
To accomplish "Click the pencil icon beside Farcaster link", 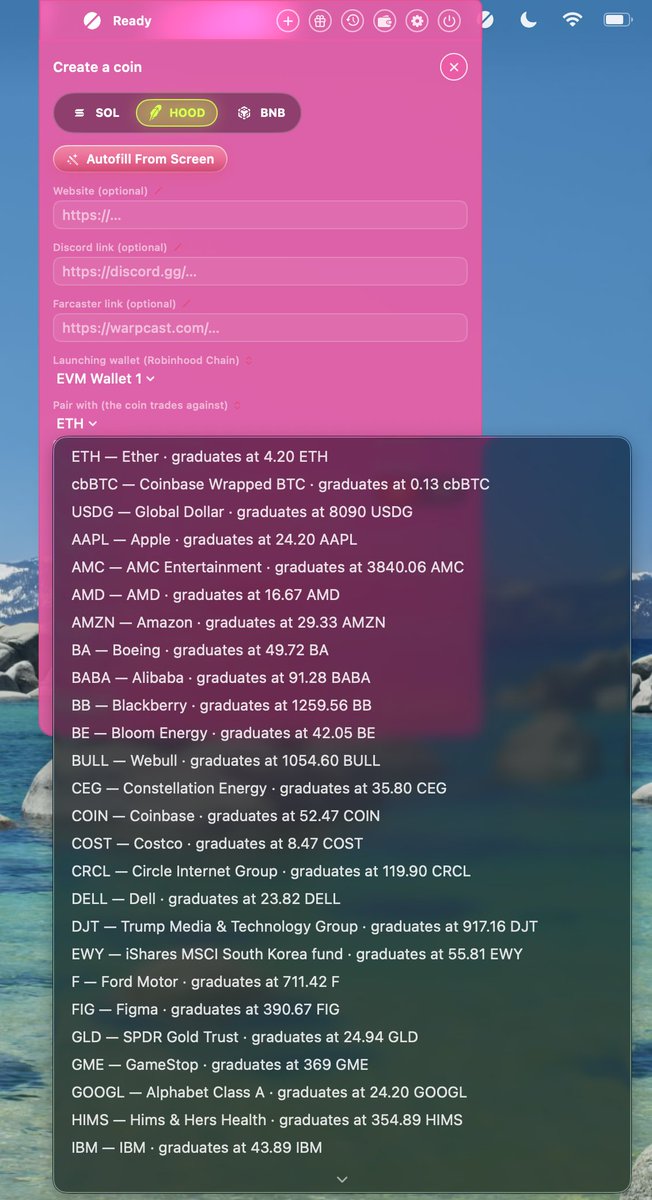I will (x=186, y=303).
